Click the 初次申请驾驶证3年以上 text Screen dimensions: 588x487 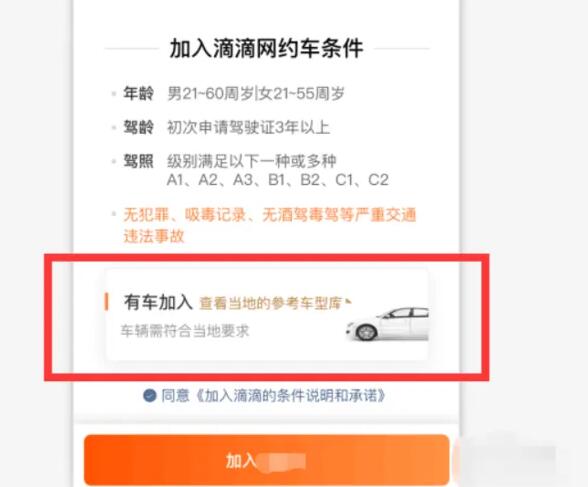click(248, 127)
